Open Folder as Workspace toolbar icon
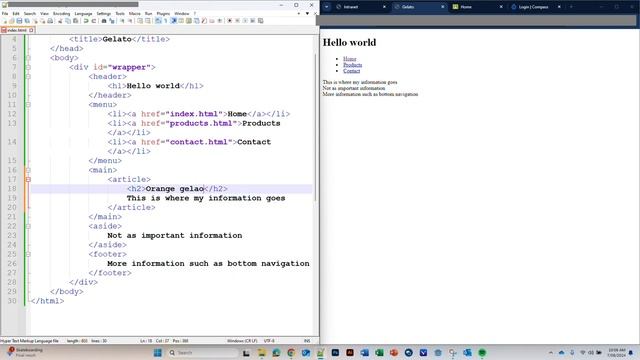 (211, 21)
